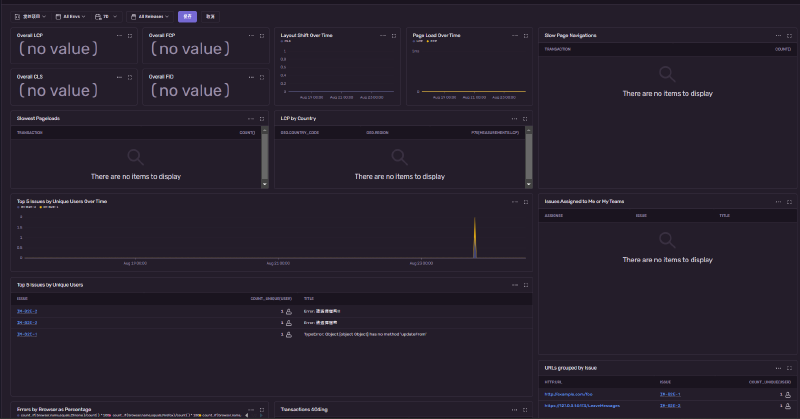
Task: Click the cancel button next to save
Action: (x=210, y=17)
